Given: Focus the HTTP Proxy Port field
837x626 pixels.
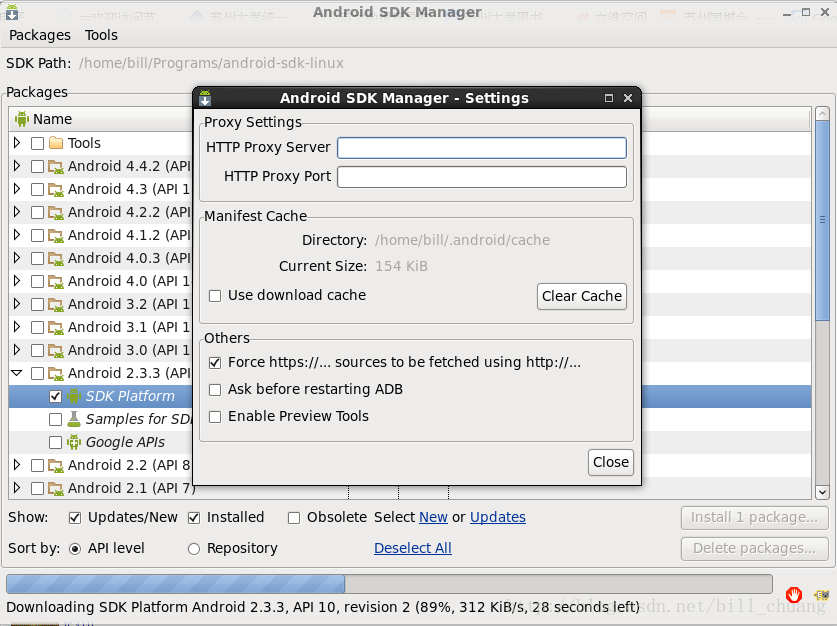Looking at the screenshot, I should point(481,177).
